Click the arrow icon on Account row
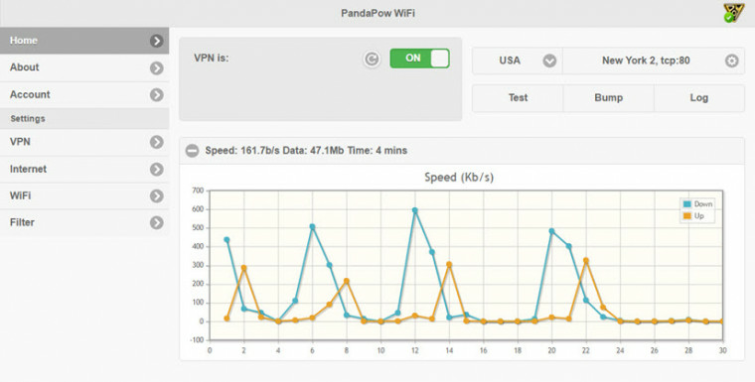755x382 pixels. 156,95
